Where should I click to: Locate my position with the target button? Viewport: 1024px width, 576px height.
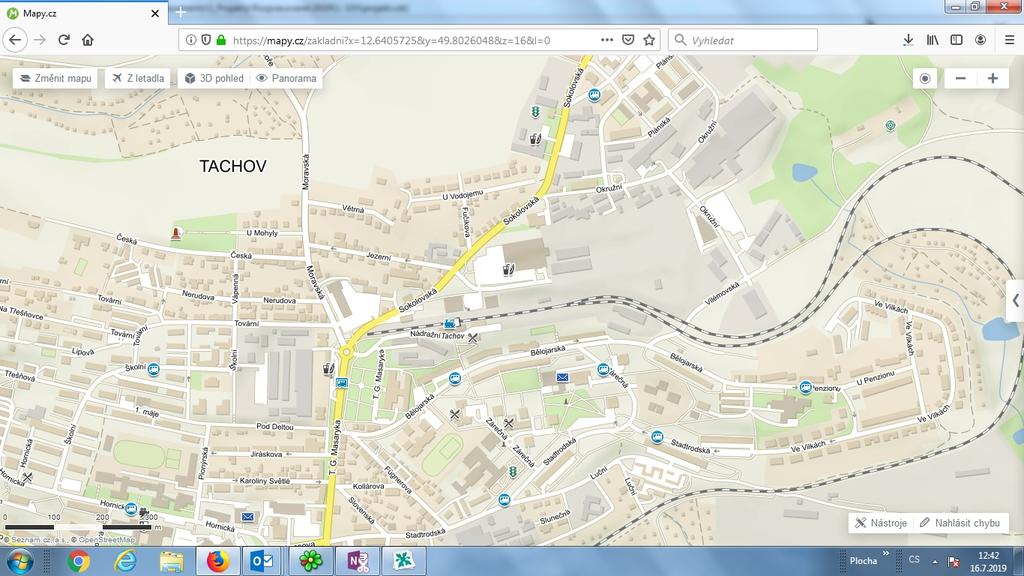tap(925, 78)
